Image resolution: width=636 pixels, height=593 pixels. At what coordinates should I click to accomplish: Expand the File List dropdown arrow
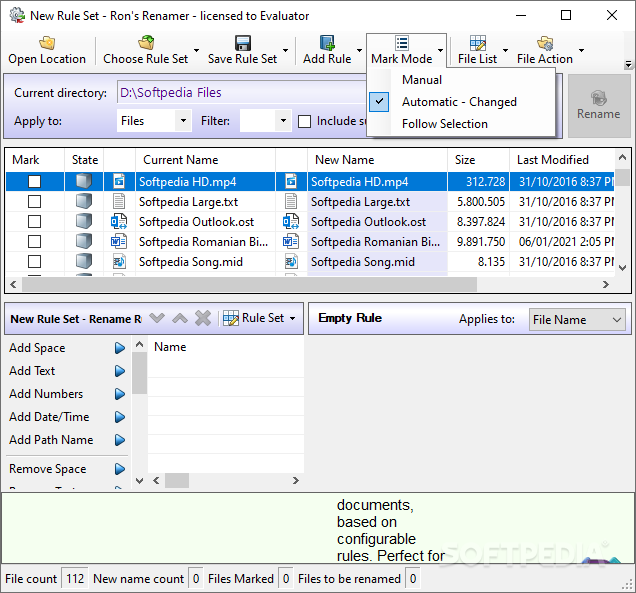pos(505,50)
